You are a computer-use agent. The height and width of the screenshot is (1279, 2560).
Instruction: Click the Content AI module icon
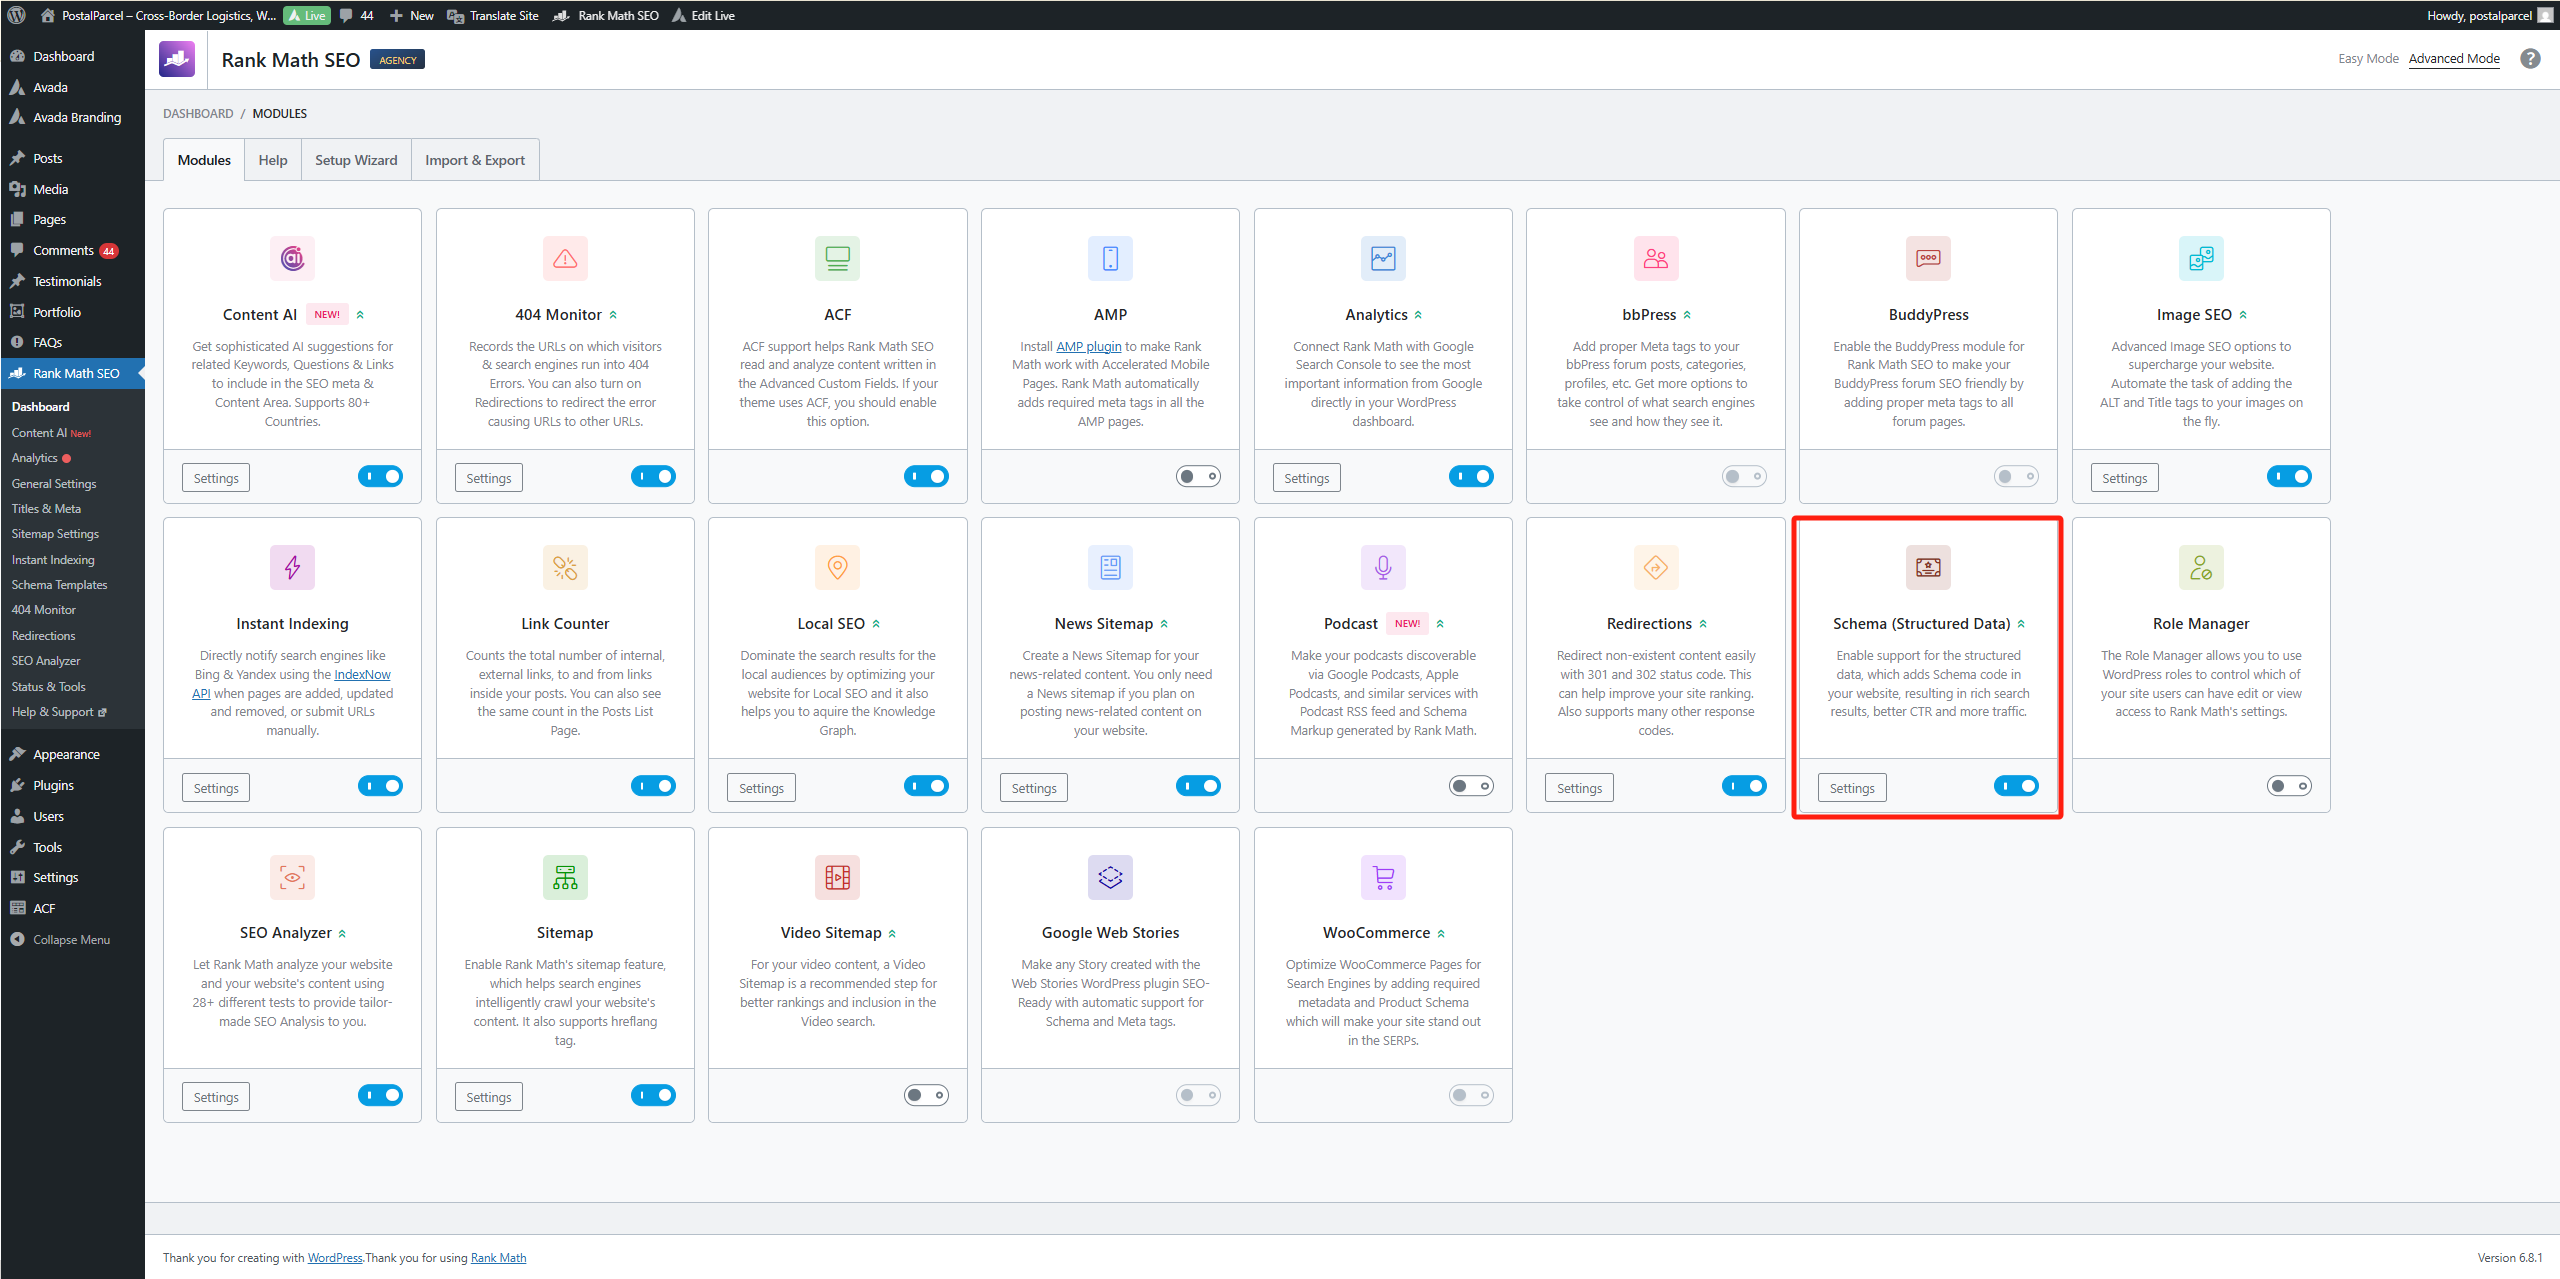coord(292,259)
